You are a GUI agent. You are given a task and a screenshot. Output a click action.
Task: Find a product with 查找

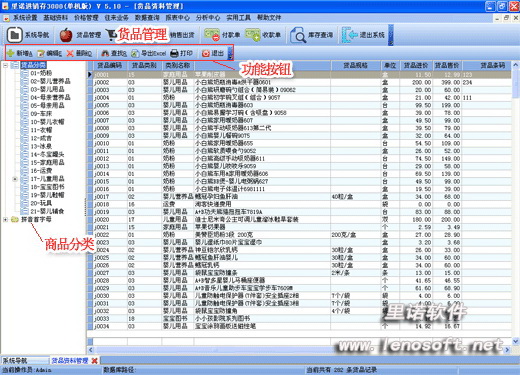(x=114, y=53)
